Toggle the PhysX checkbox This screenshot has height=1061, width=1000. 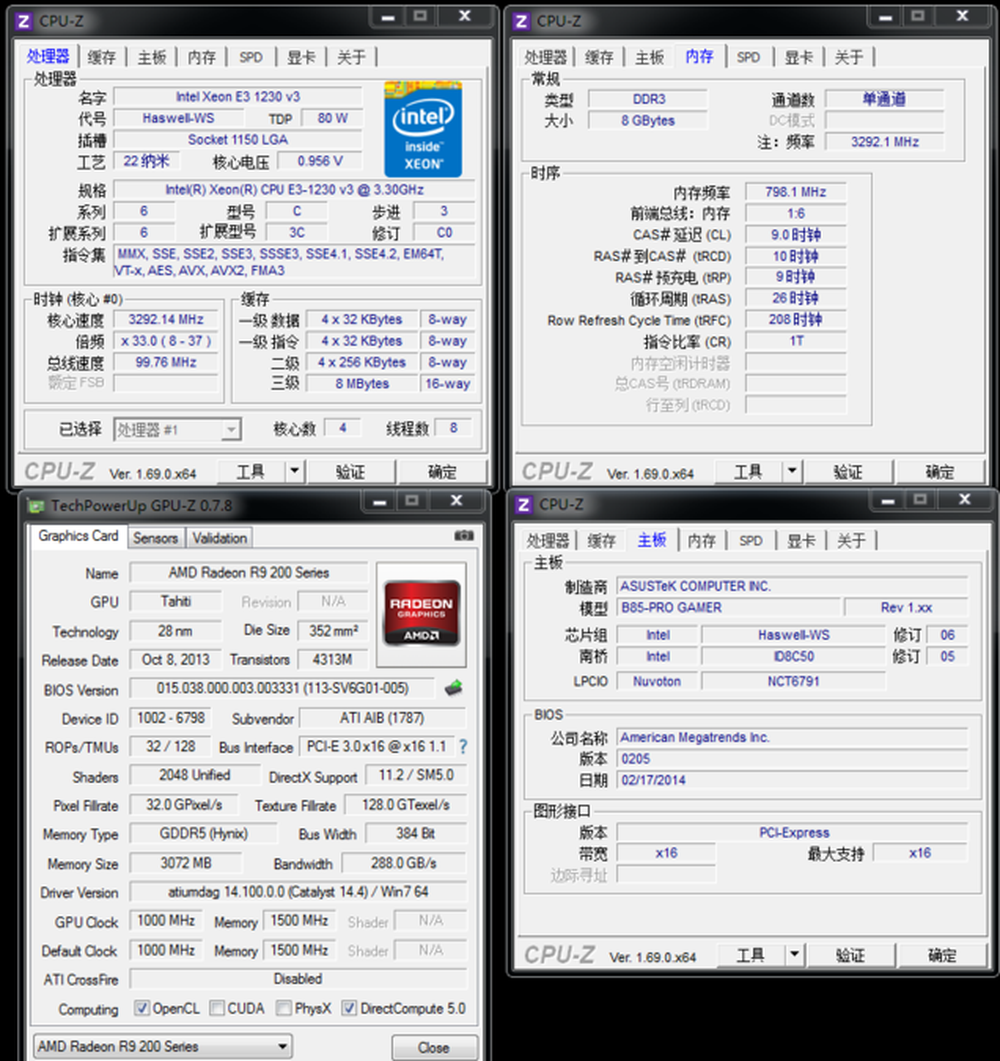click(283, 1008)
